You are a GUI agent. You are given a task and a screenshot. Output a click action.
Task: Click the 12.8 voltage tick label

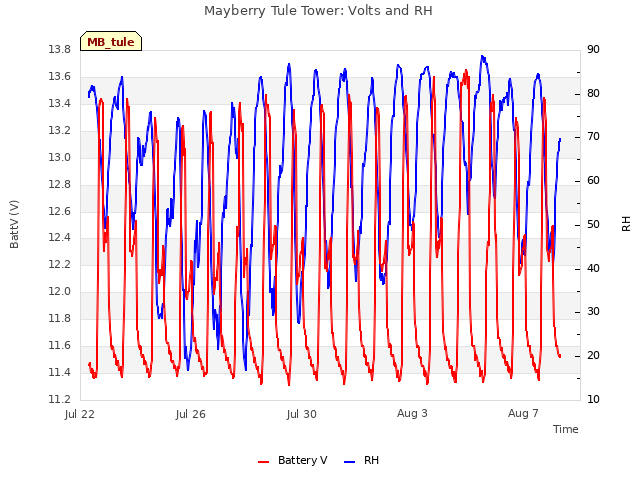60,184
